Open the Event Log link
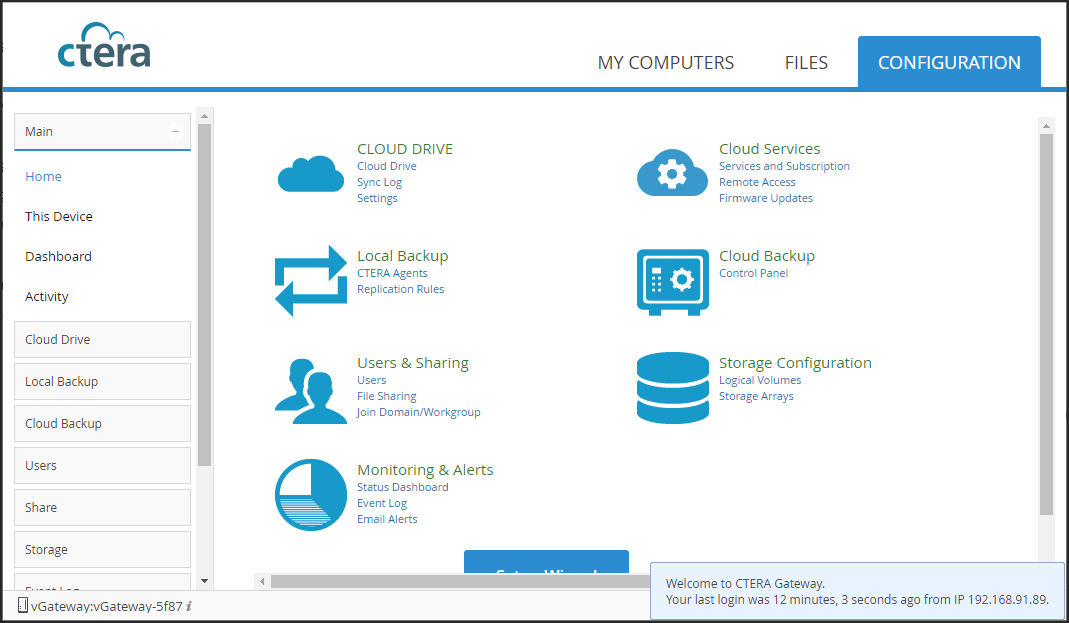The height and width of the screenshot is (623, 1069). click(x=382, y=504)
